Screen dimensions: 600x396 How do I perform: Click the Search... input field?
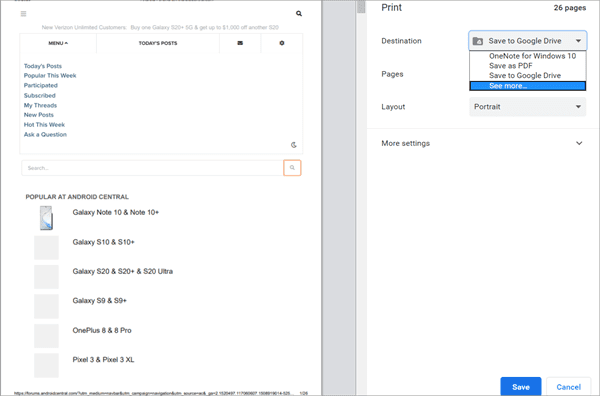pyautogui.click(x=152, y=168)
